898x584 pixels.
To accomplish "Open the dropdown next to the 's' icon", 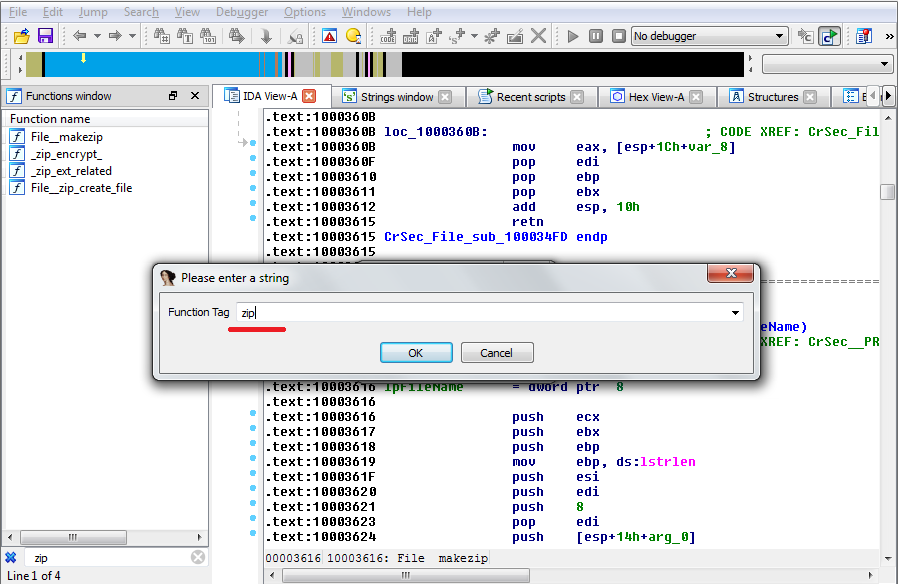I will tap(474, 36).
